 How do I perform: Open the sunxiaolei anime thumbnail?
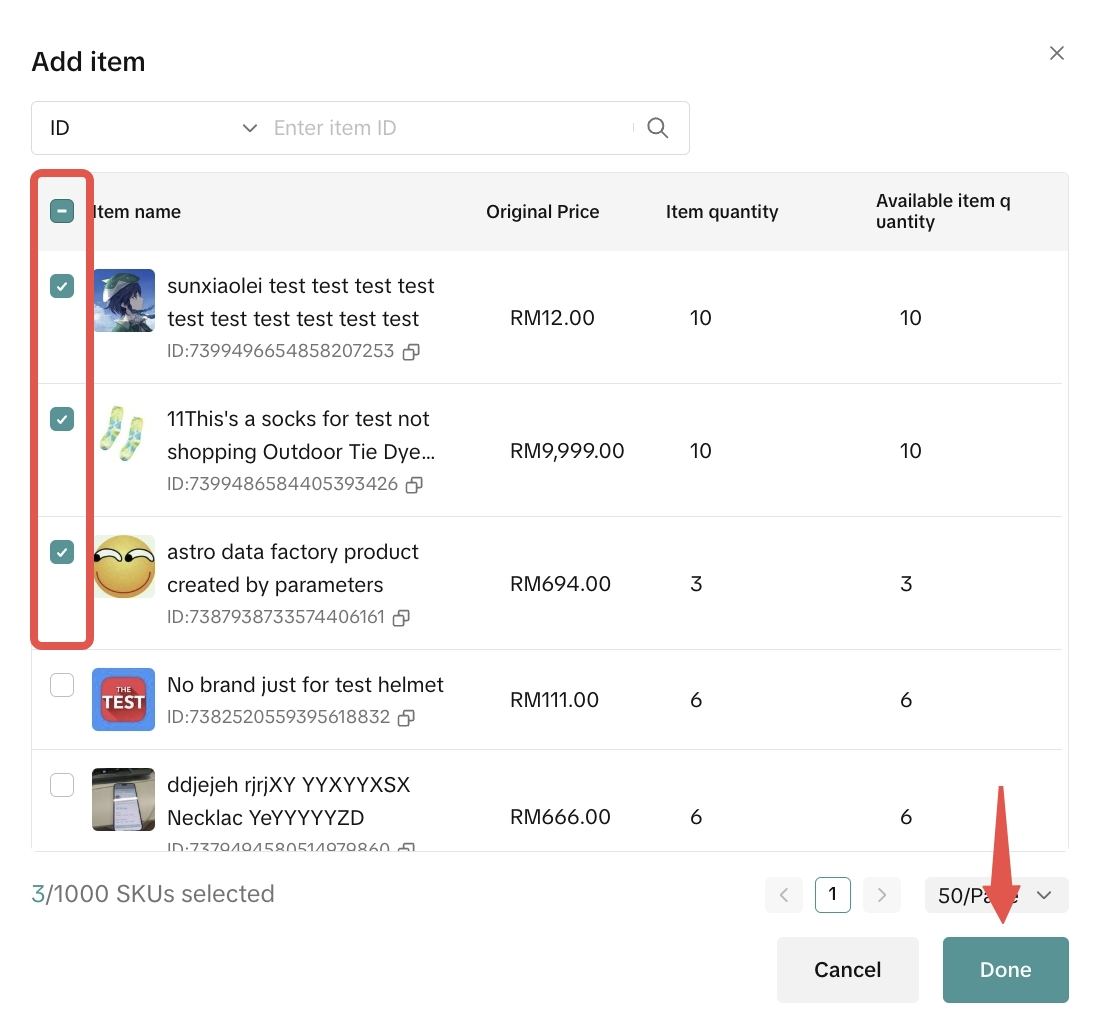tap(124, 300)
